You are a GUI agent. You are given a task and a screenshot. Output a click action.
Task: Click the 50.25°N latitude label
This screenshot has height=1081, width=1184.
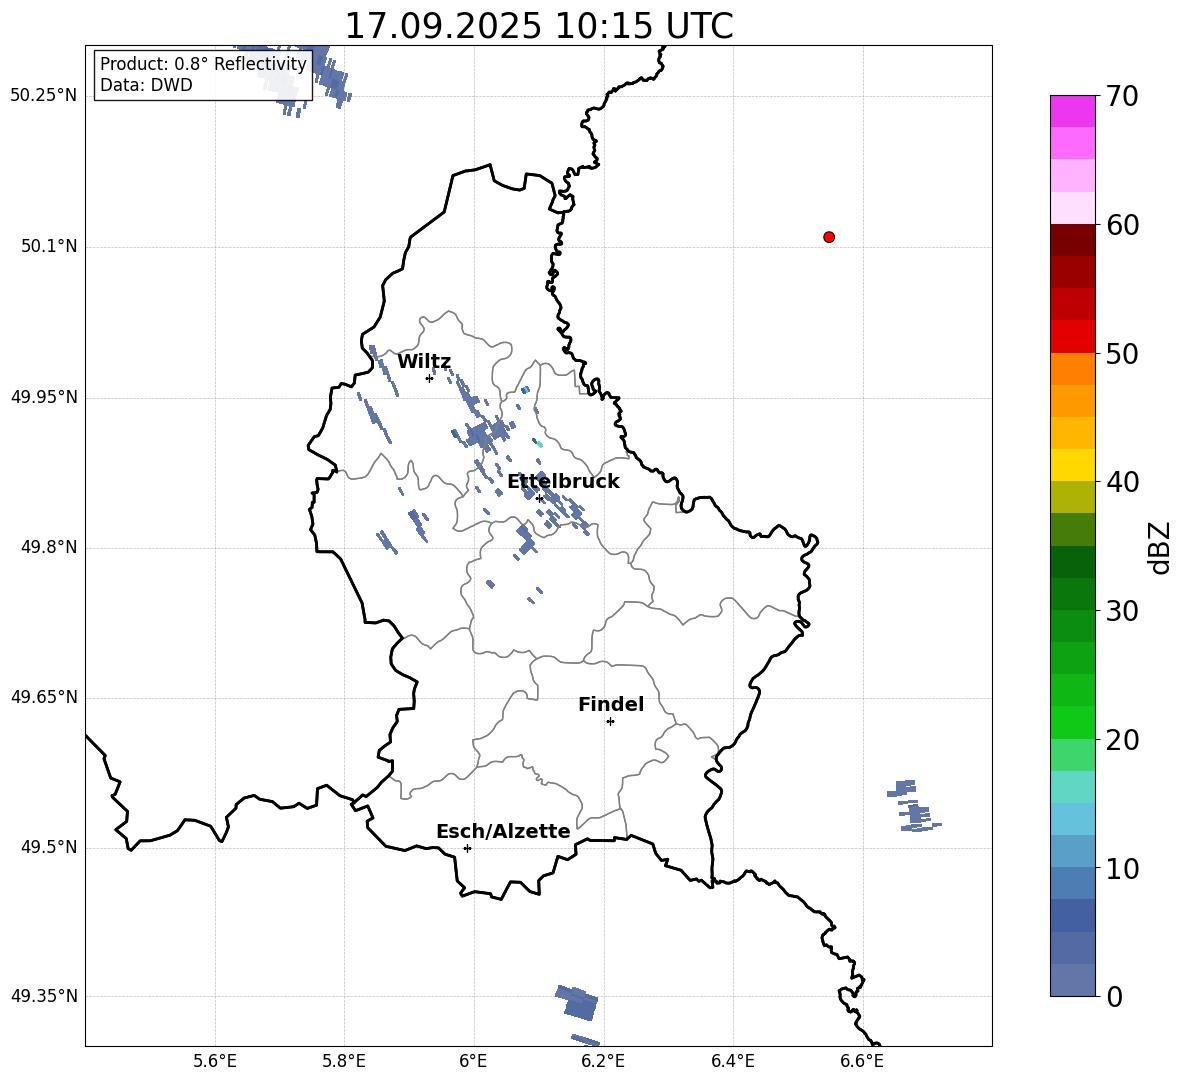pyautogui.click(x=44, y=96)
